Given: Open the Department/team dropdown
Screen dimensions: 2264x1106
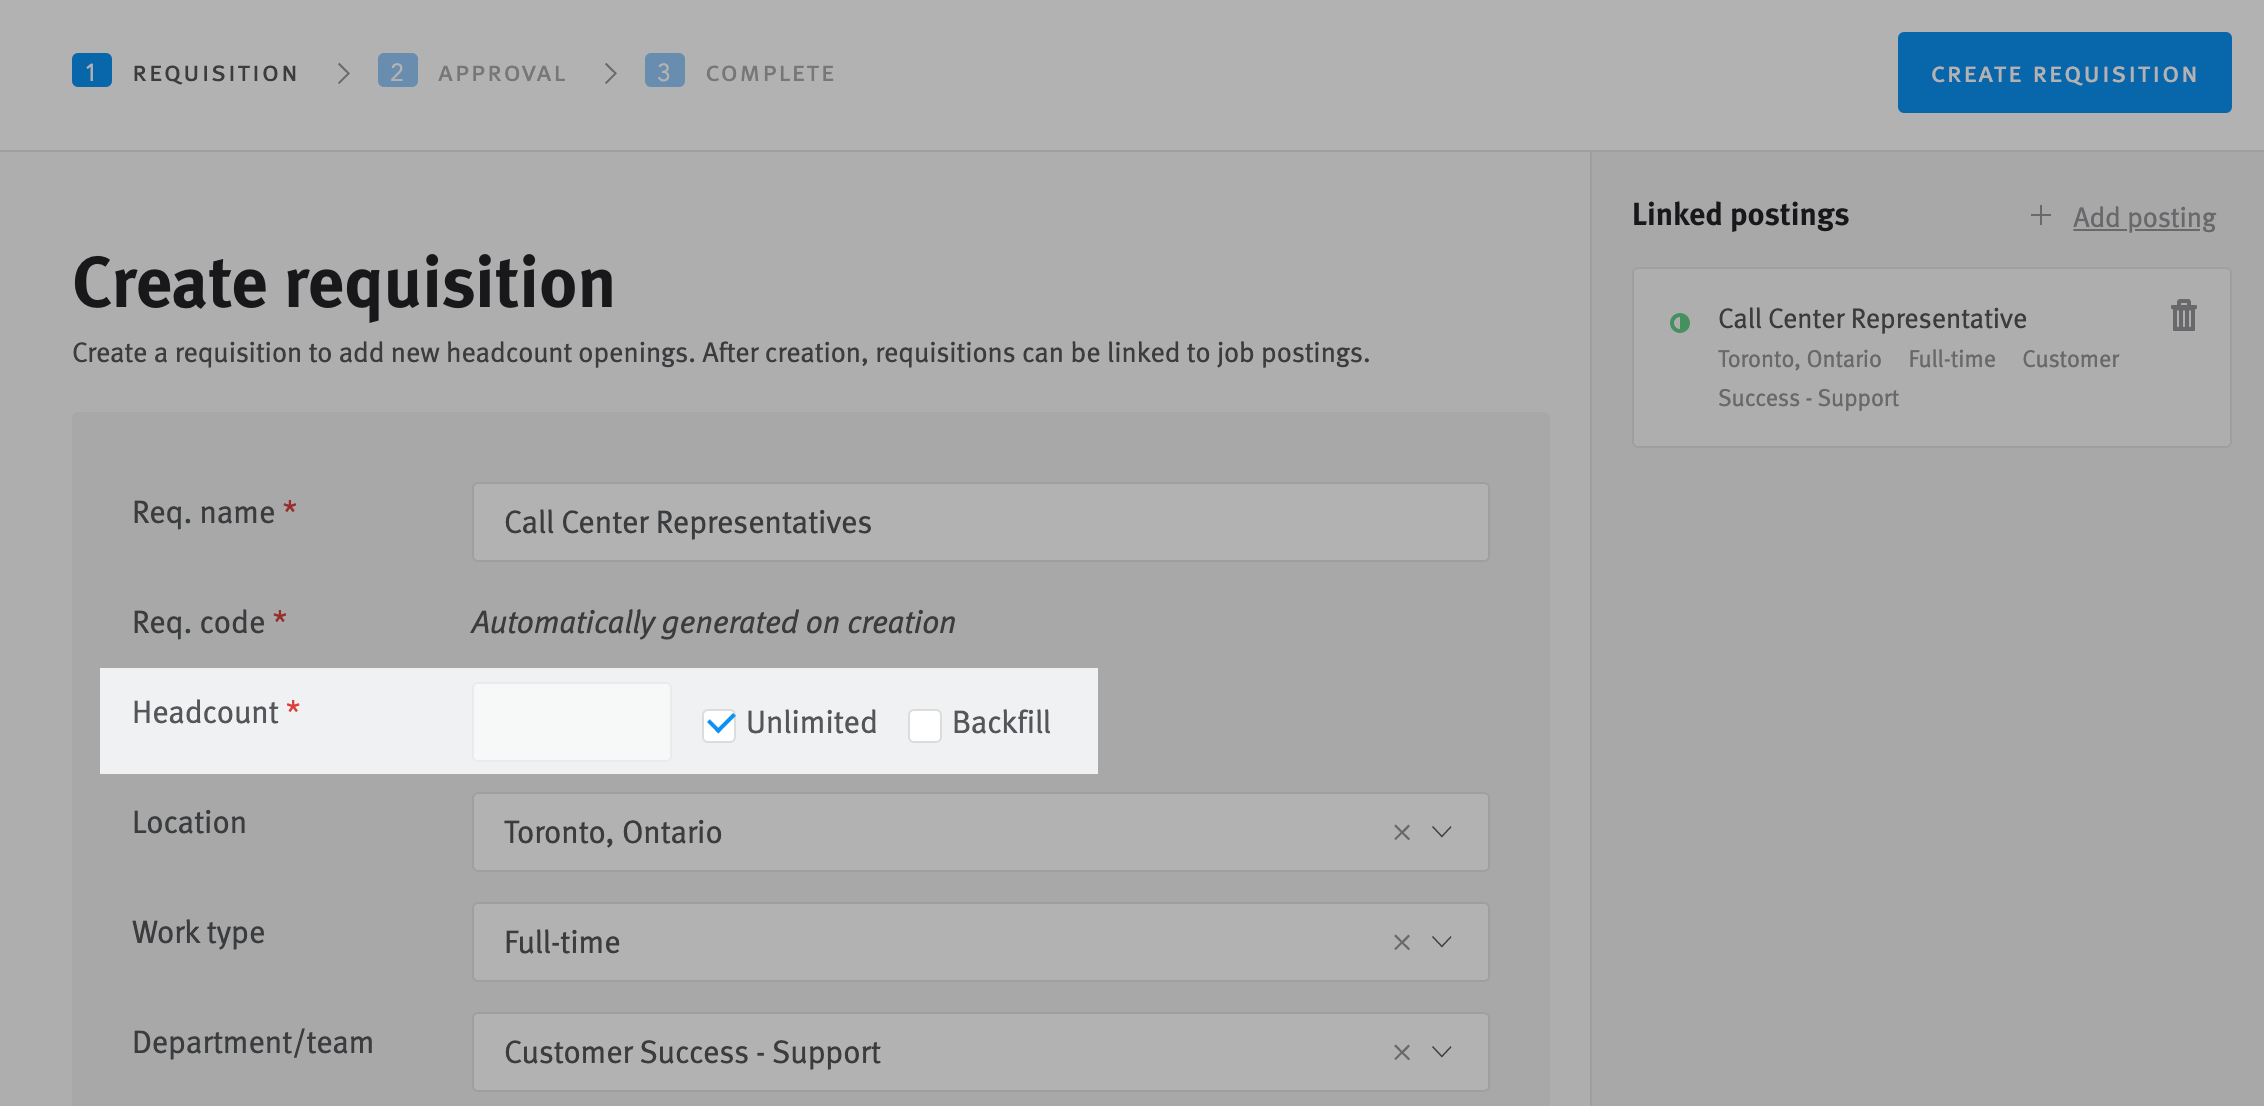Looking at the screenshot, I should [1440, 1051].
